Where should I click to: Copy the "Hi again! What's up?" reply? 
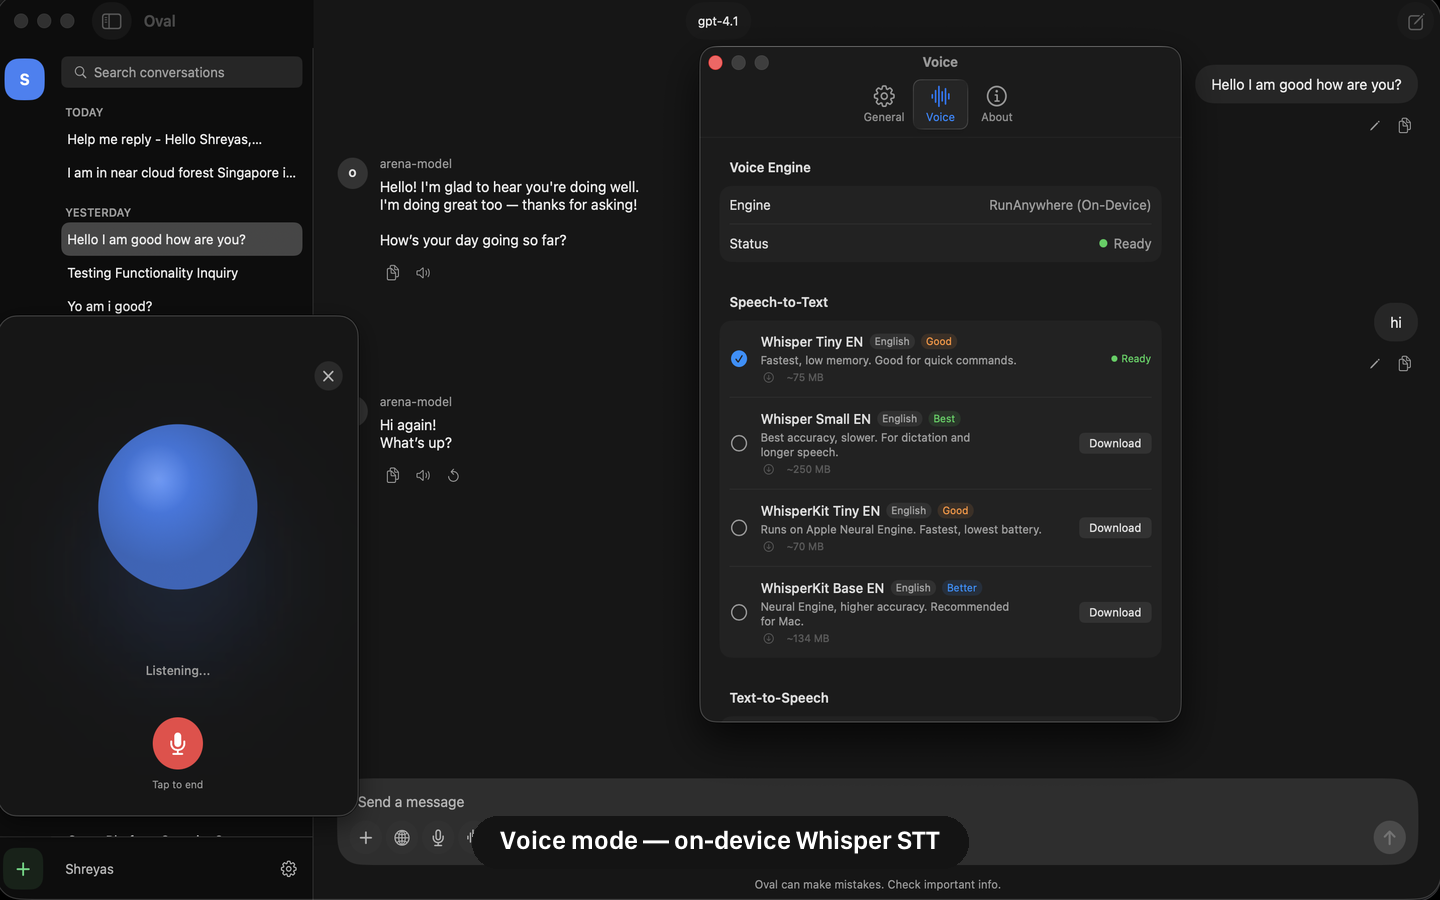tap(393, 476)
